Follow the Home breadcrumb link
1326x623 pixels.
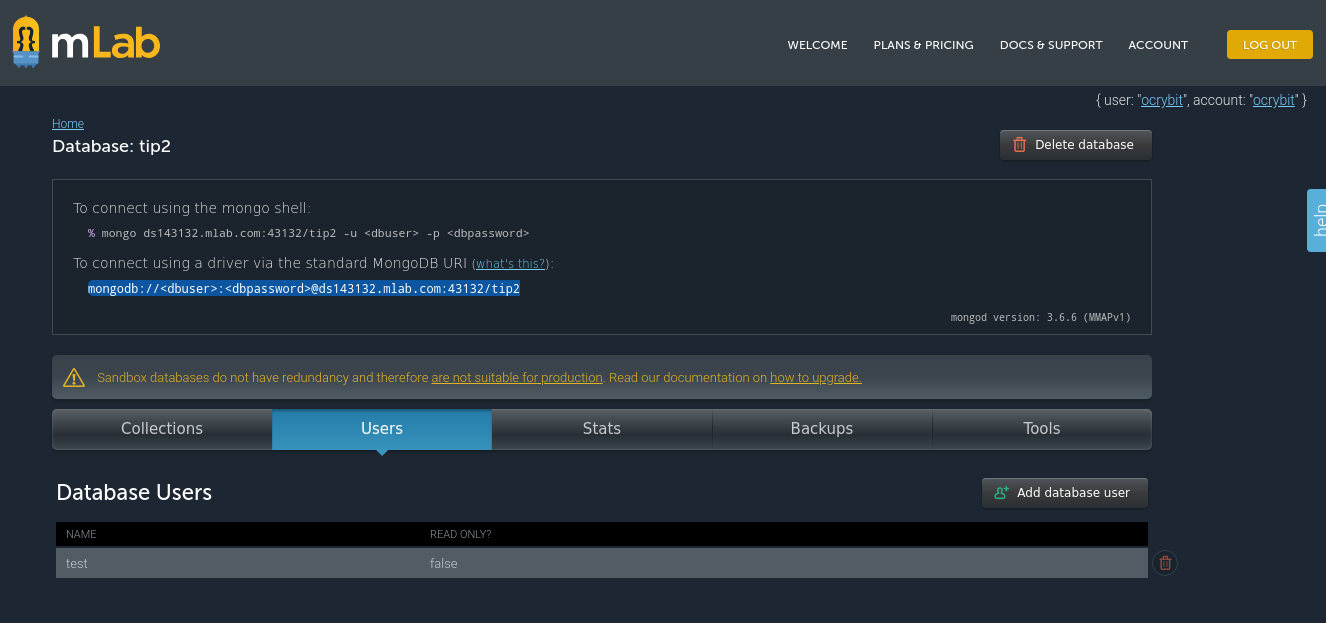[68, 124]
